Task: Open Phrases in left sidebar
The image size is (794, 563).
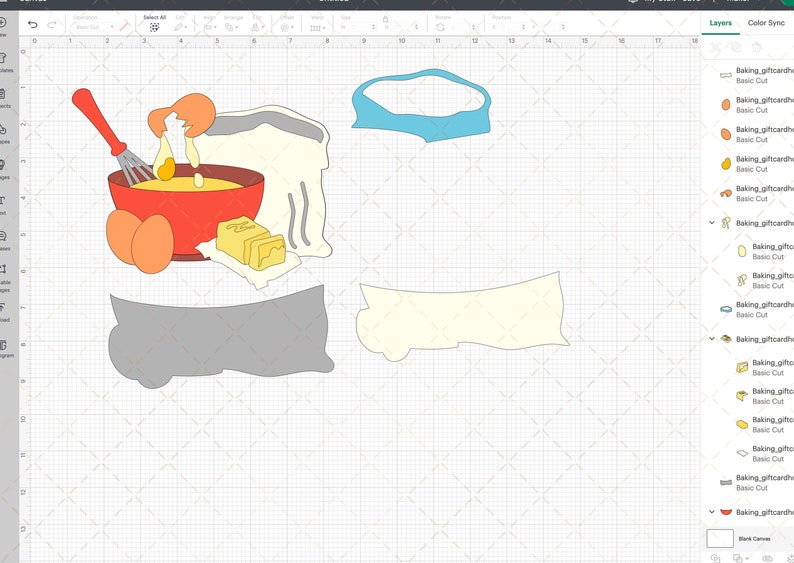Action: 3,241
